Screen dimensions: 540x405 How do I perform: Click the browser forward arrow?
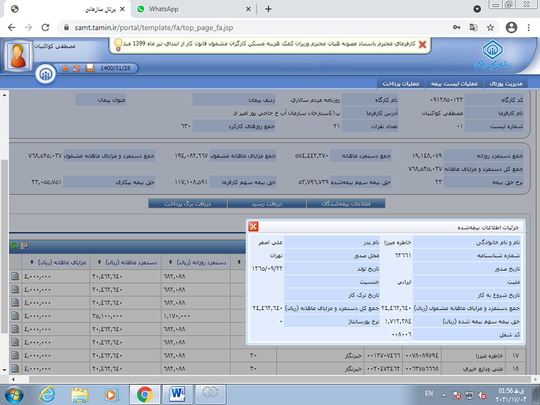coord(28,28)
